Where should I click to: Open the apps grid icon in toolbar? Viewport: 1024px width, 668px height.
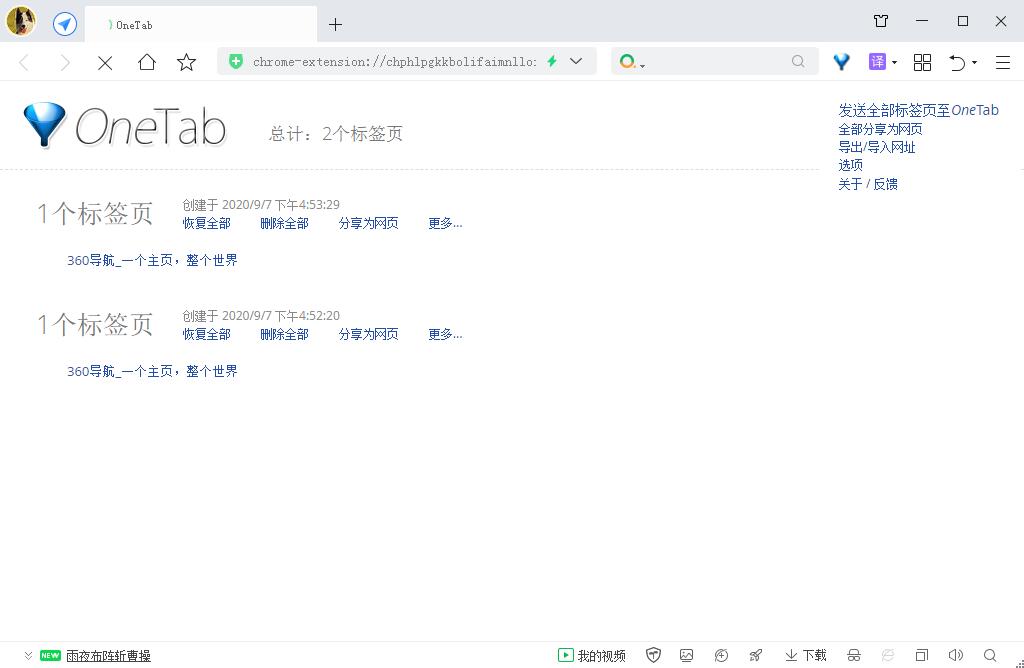(922, 62)
